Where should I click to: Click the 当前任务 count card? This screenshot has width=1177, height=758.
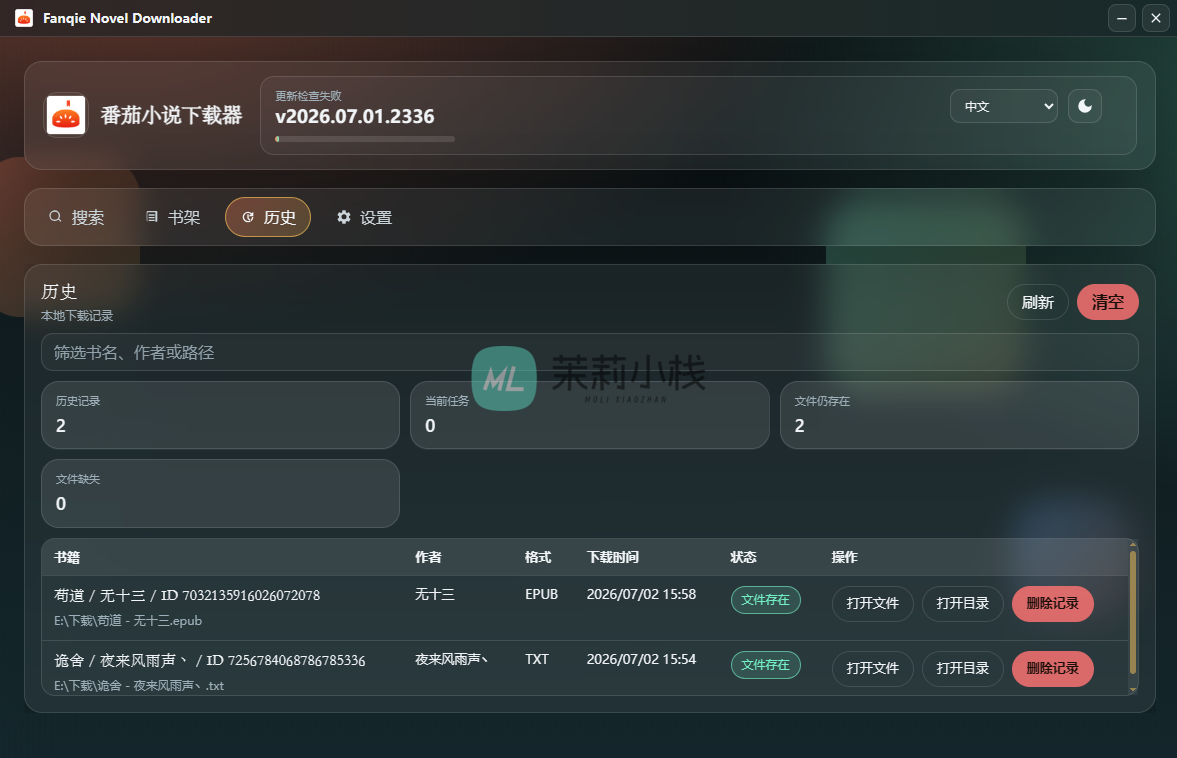[589, 415]
